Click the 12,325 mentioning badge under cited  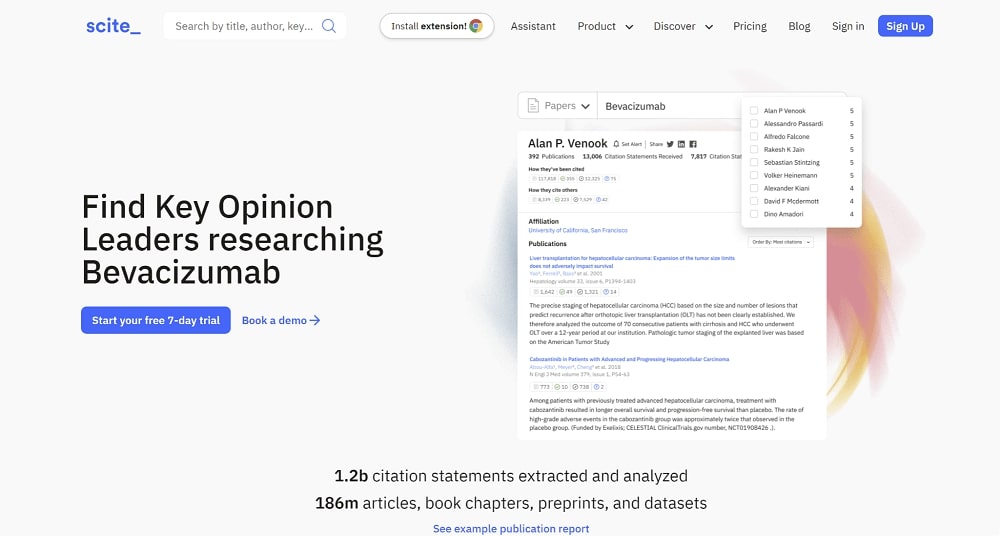[589, 179]
